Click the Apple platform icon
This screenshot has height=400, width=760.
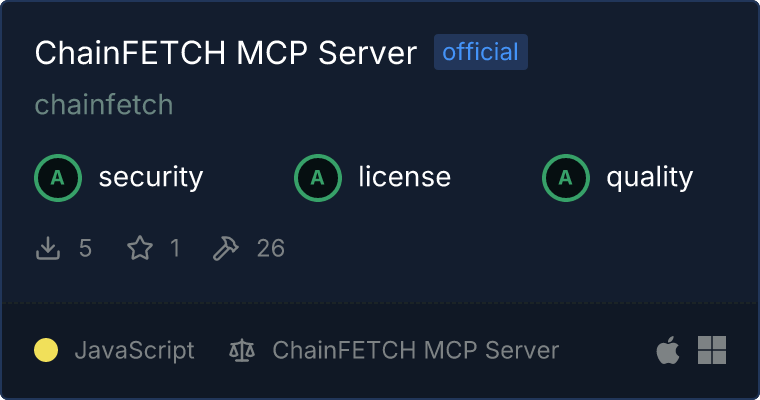(668, 350)
